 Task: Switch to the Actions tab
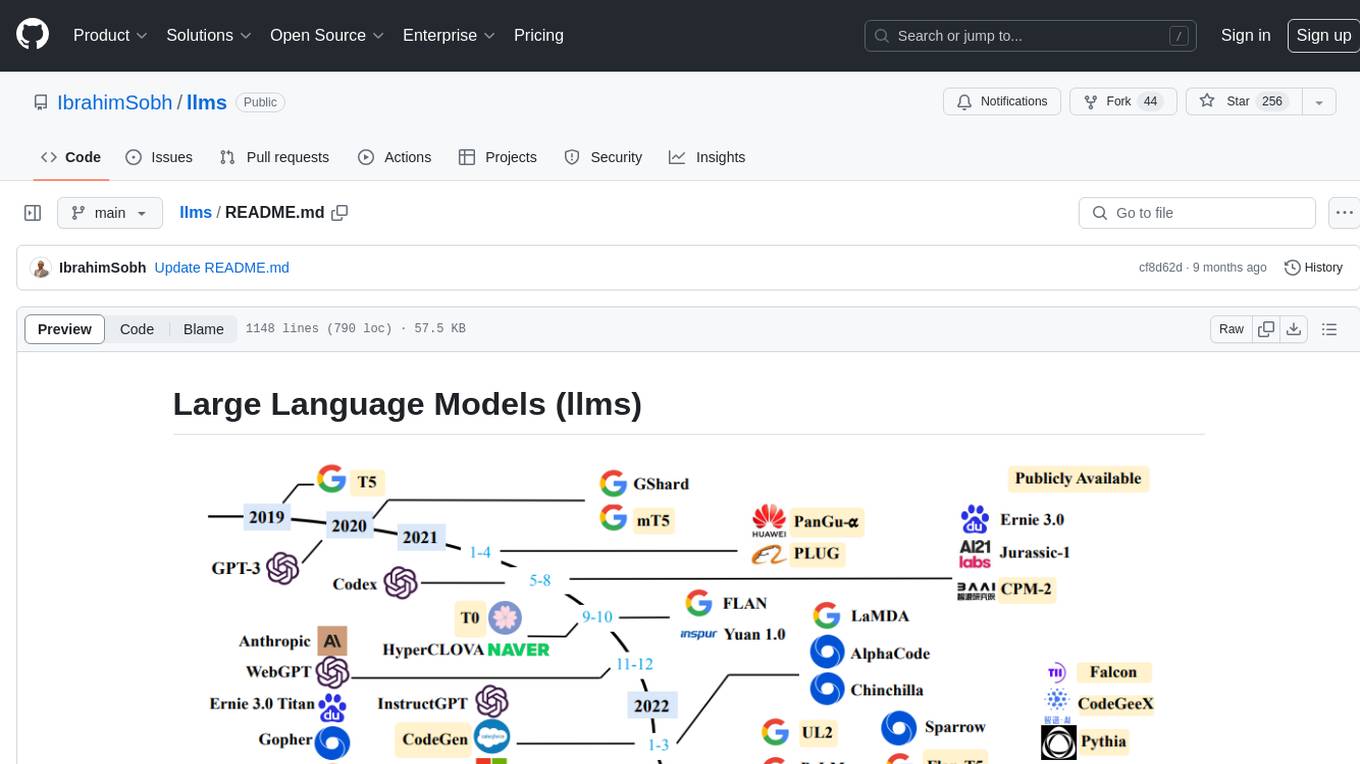[x=395, y=157]
